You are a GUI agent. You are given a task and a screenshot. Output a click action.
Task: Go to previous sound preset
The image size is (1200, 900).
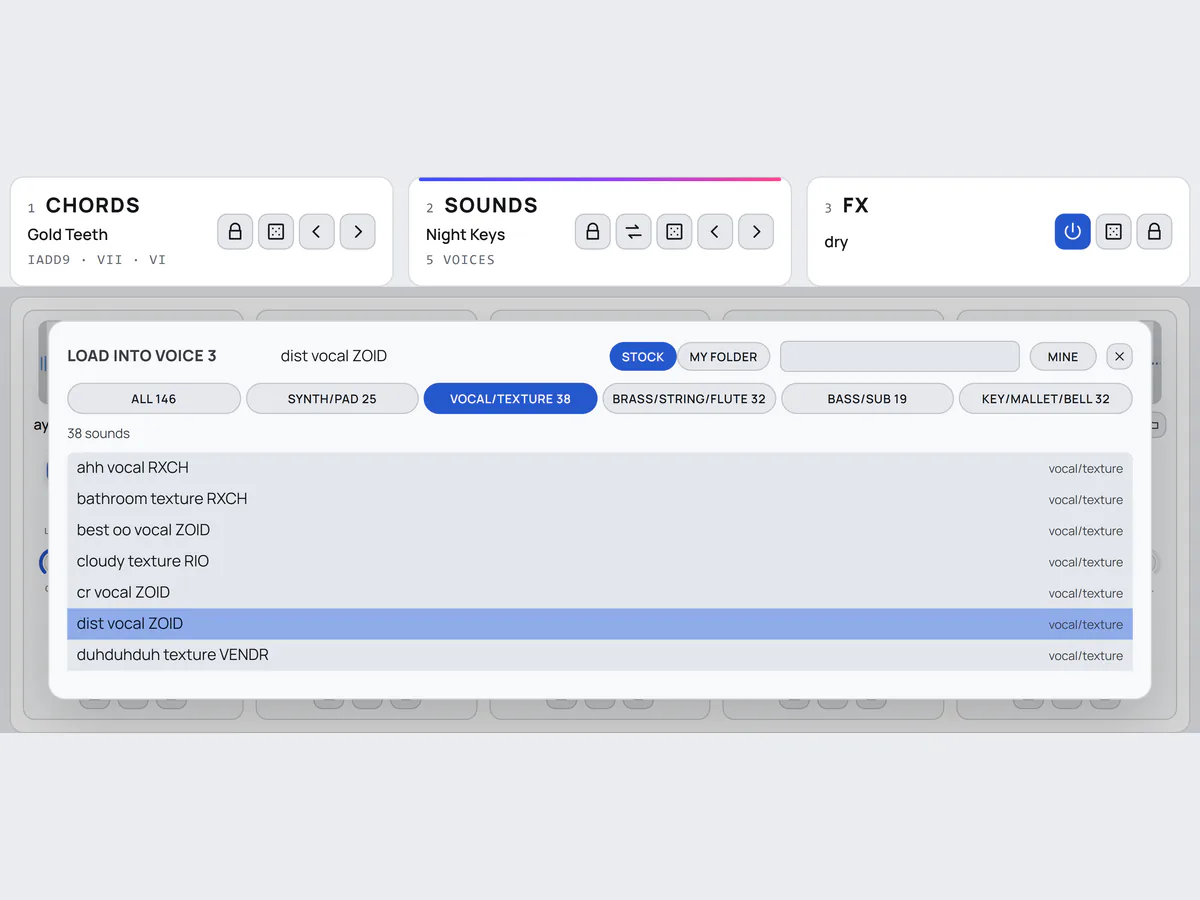715,232
